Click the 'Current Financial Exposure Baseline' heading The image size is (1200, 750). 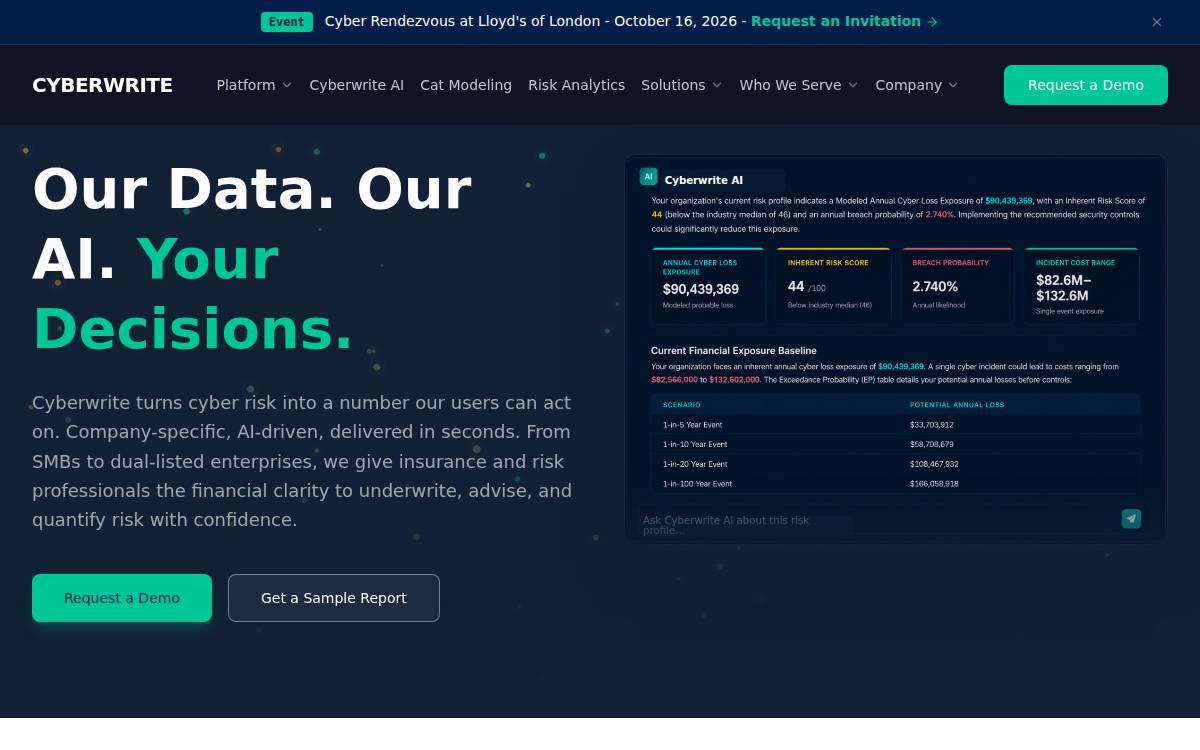(x=734, y=351)
